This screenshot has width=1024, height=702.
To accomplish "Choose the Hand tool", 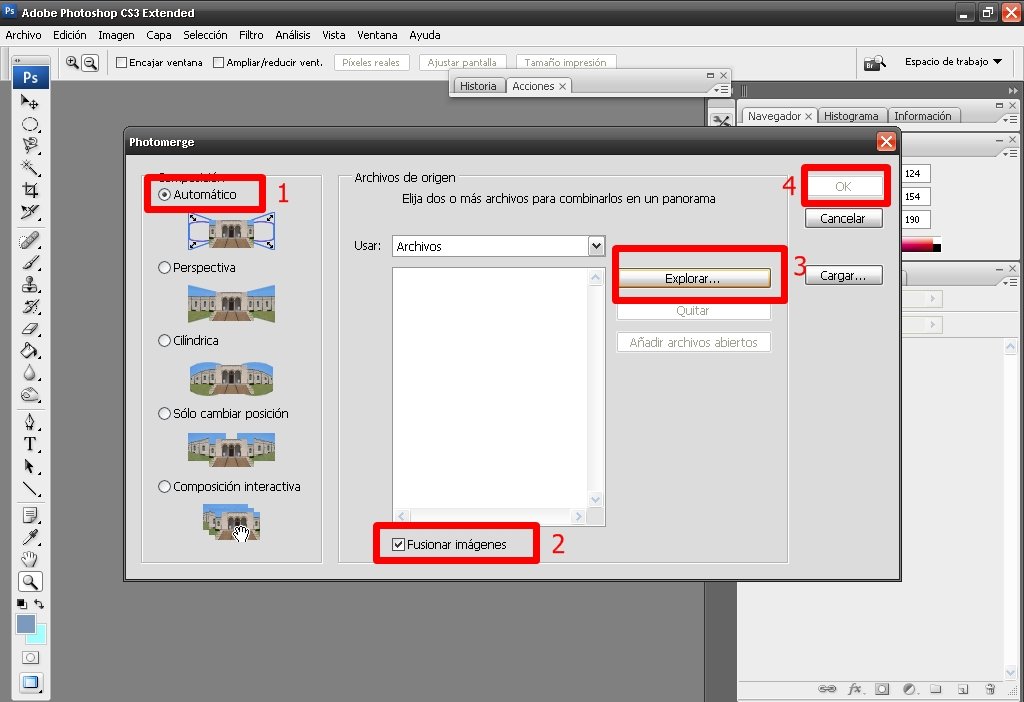I will [30, 559].
